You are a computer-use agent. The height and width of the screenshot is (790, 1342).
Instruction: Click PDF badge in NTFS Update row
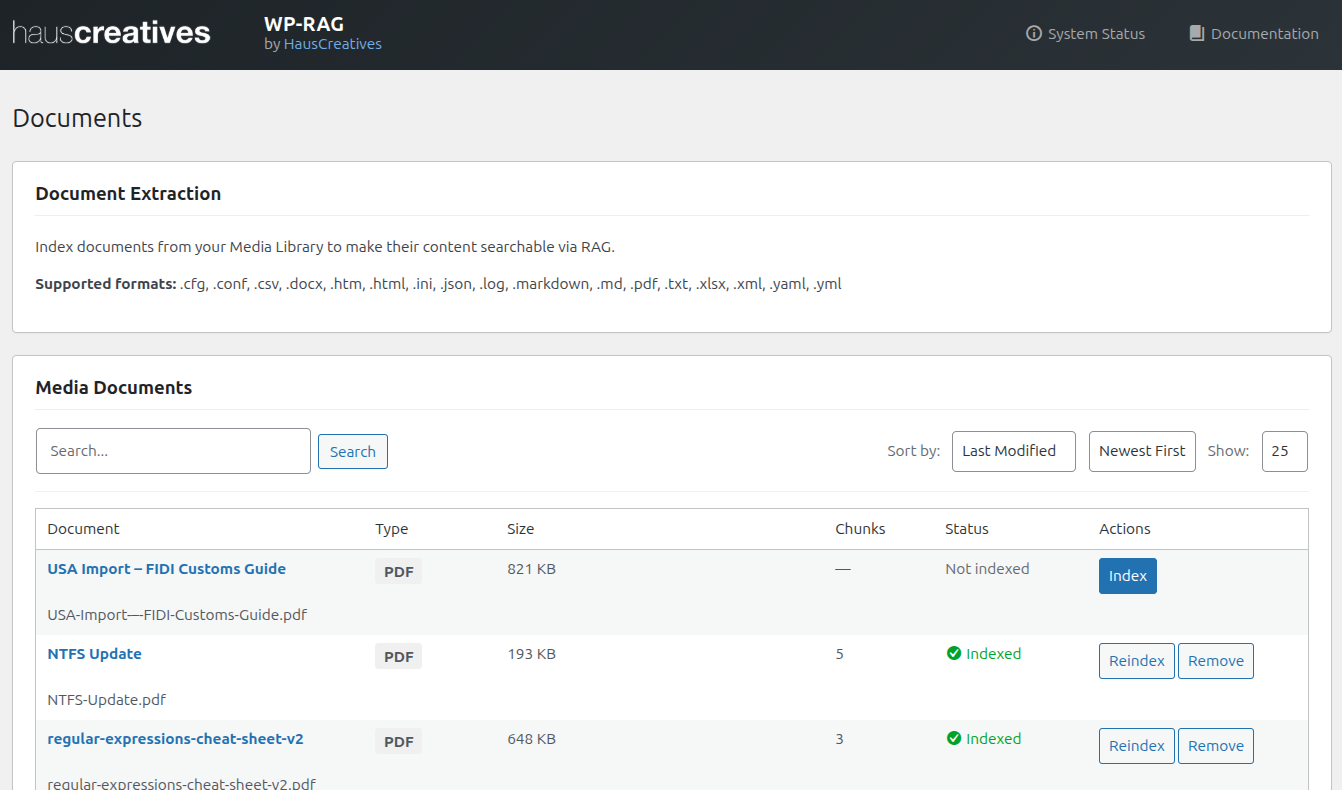(399, 657)
